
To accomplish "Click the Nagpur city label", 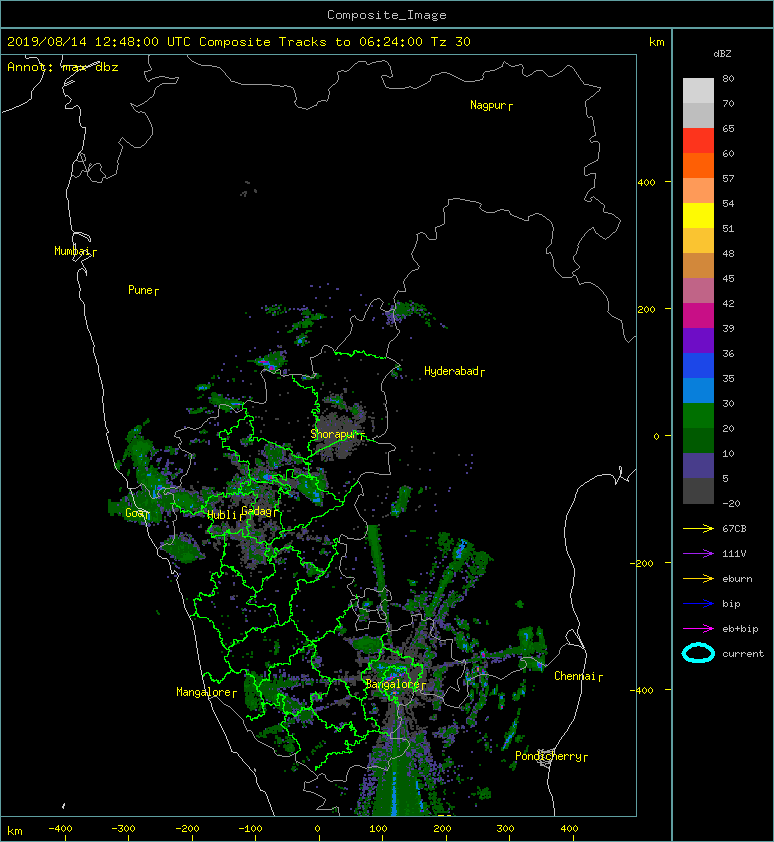I will tap(488, 105).
